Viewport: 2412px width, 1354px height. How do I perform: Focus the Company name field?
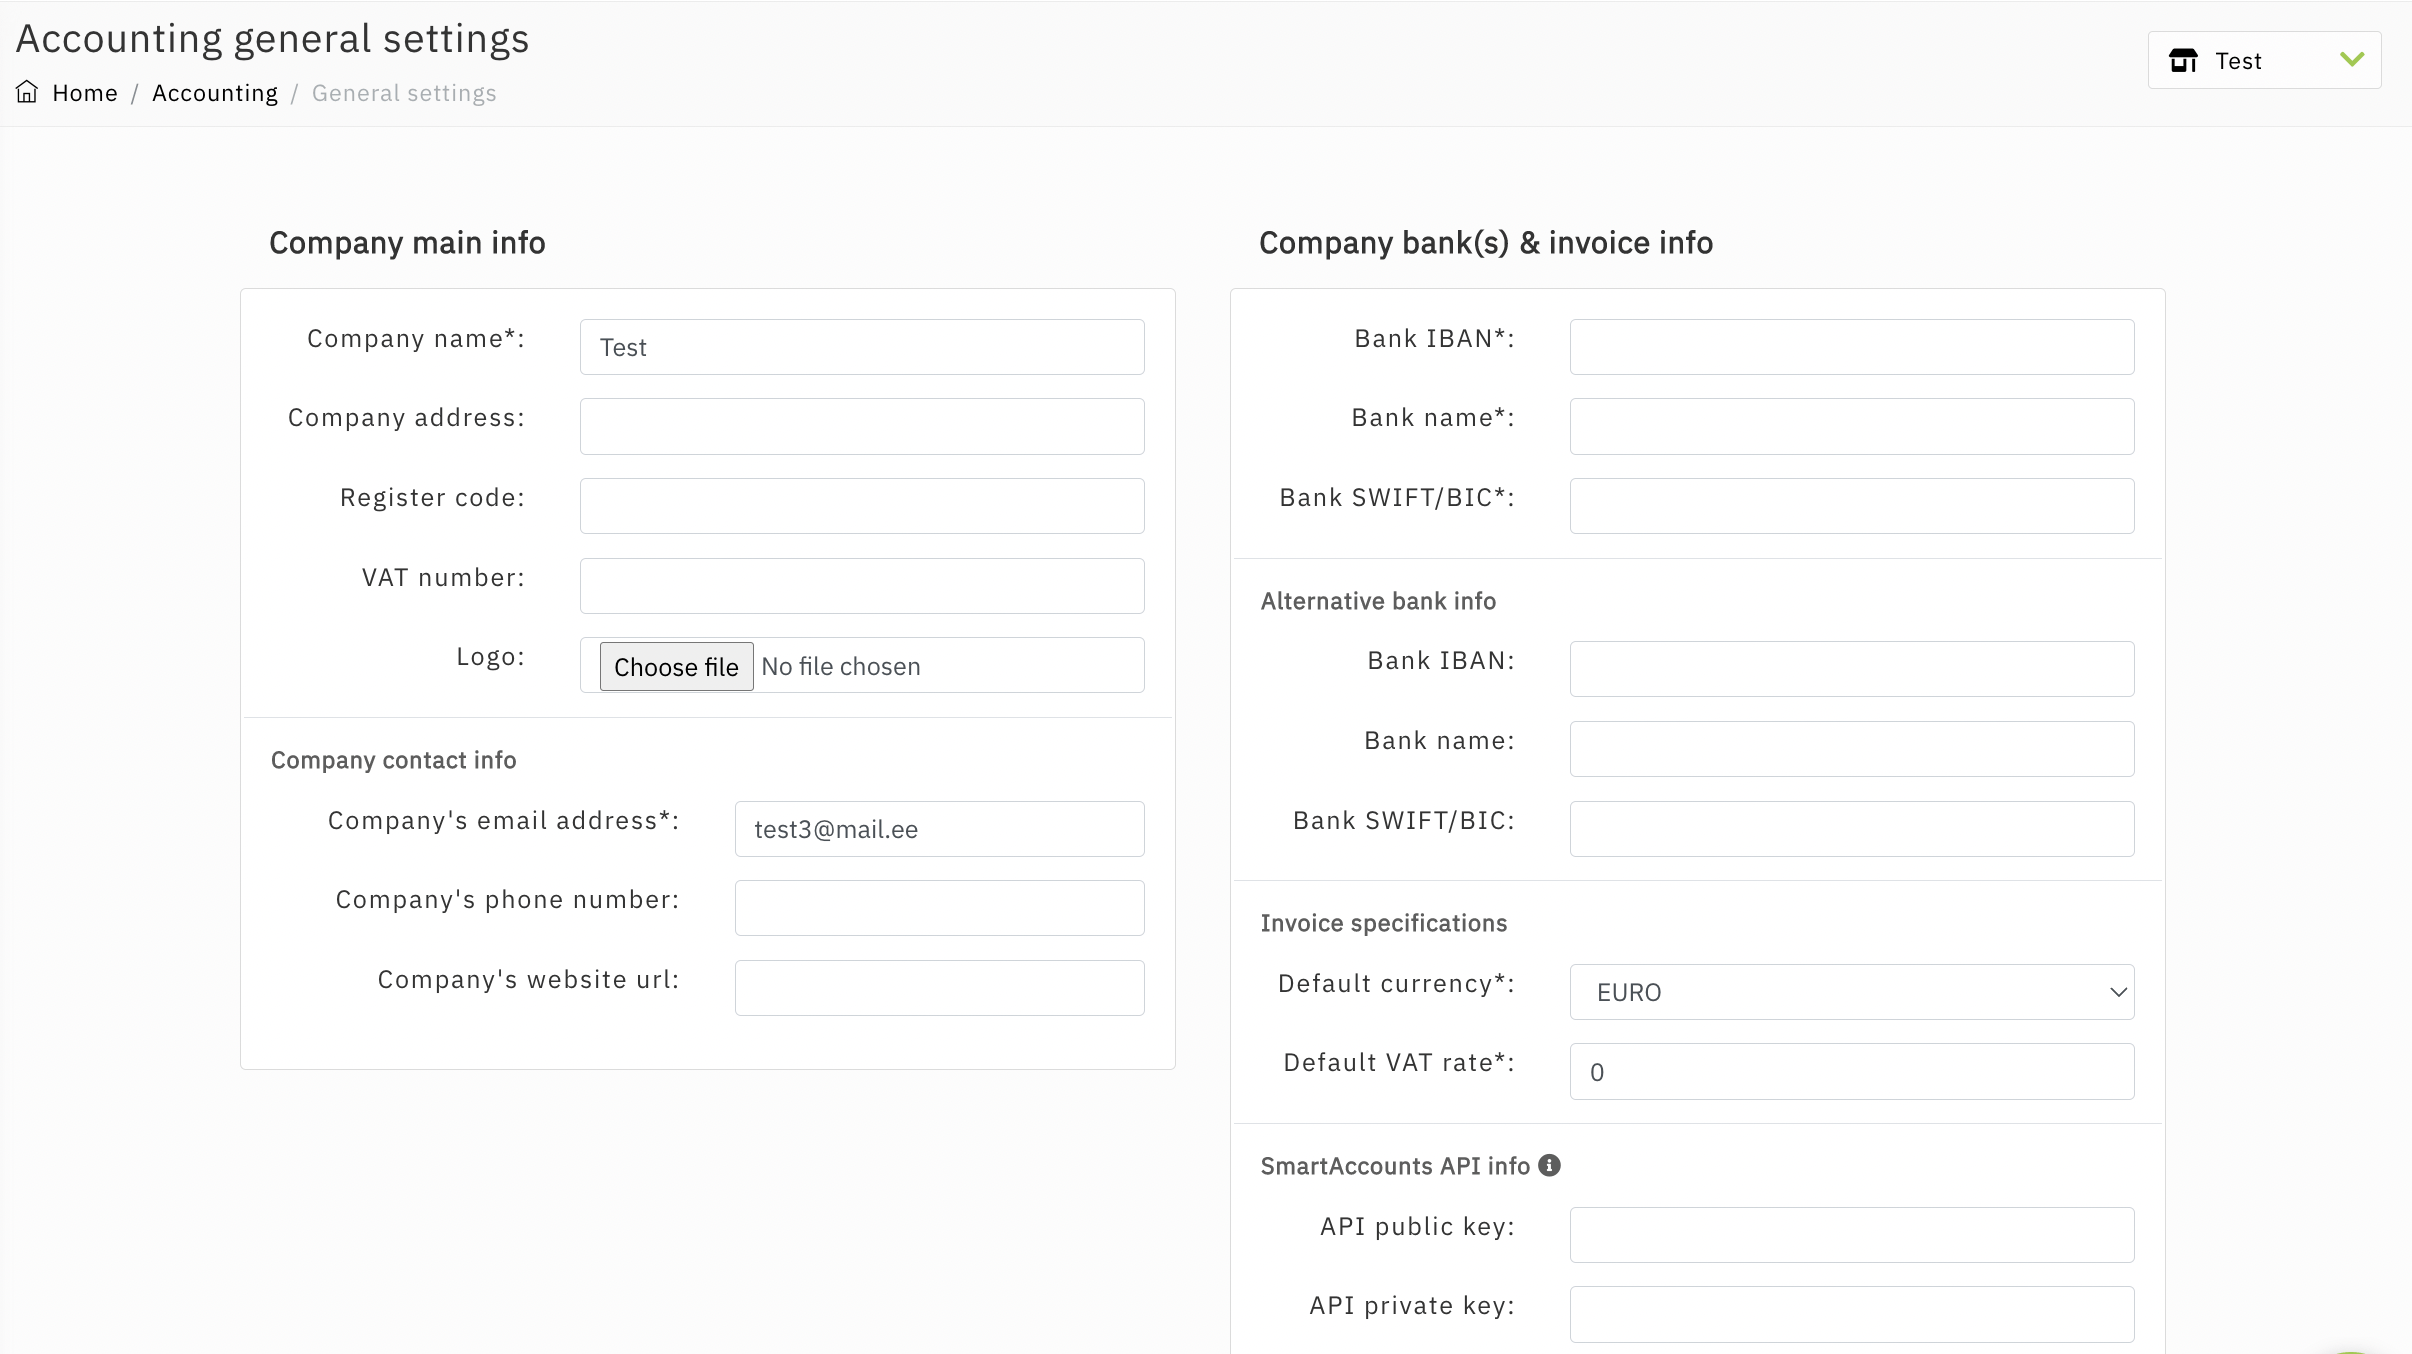point(861,347)
